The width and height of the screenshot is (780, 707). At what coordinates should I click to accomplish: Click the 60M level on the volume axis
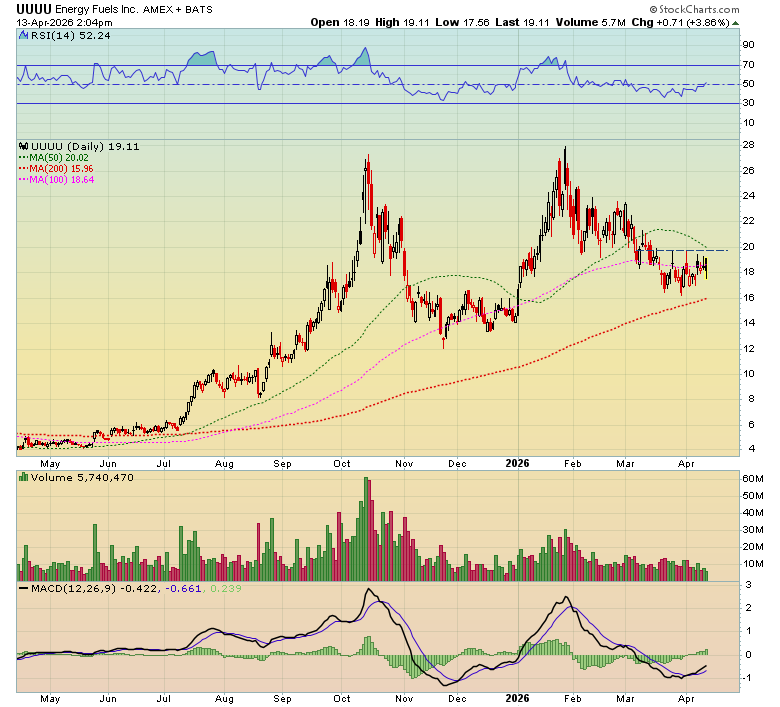(752, 479)
